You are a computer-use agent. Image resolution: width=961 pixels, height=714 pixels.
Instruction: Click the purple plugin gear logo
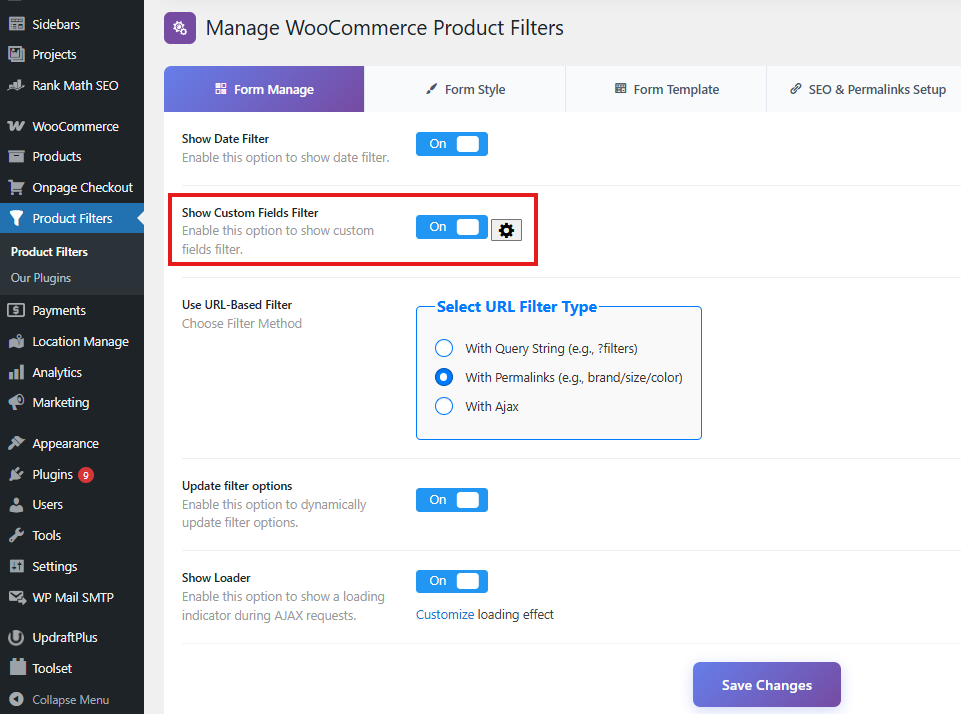[x=180, y=28]
